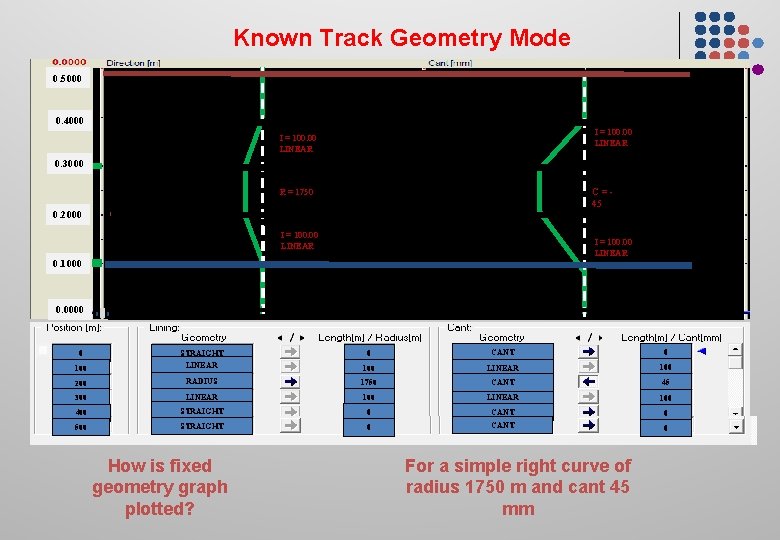Select Lining length field at position 300
Screen dimensions: 780x540
[369, 397]
